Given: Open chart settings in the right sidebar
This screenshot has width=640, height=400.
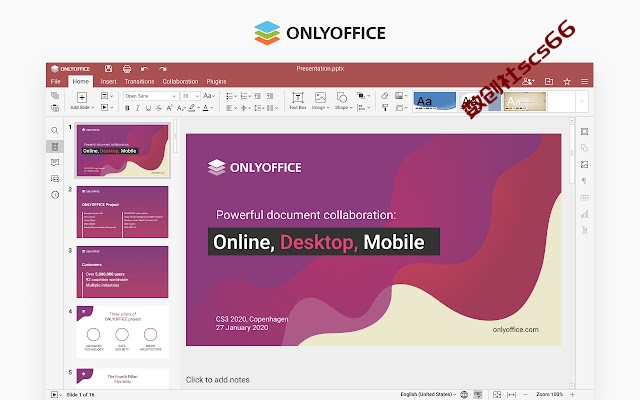Looking at the screenshot, I should point(584,214).
